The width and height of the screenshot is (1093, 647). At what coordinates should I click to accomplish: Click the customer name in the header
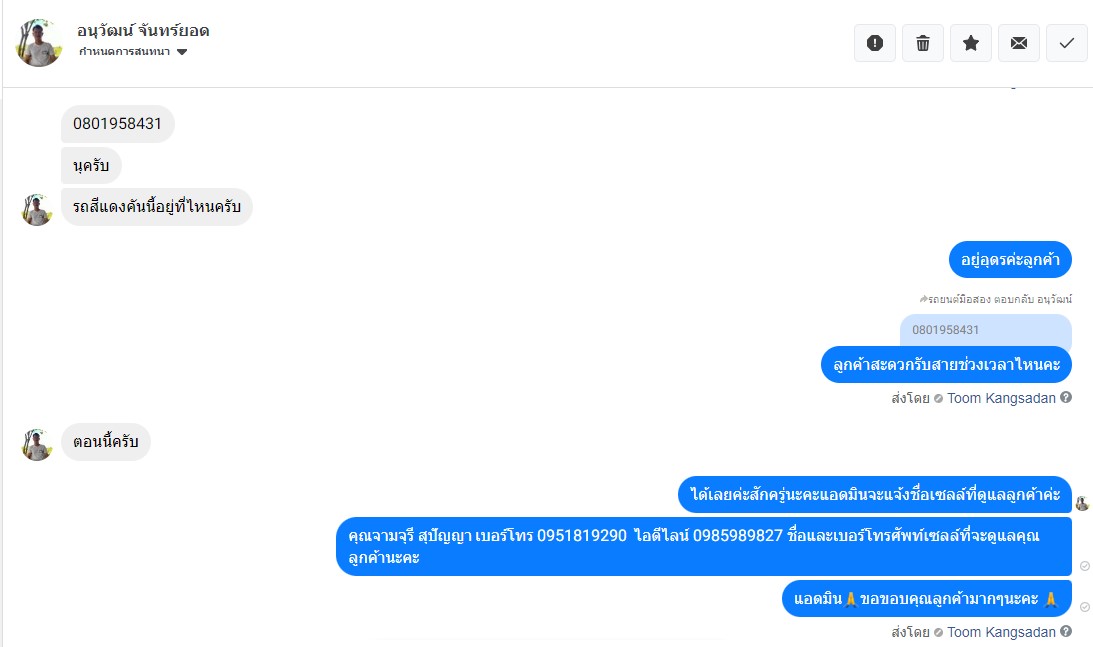pos(143,31)
